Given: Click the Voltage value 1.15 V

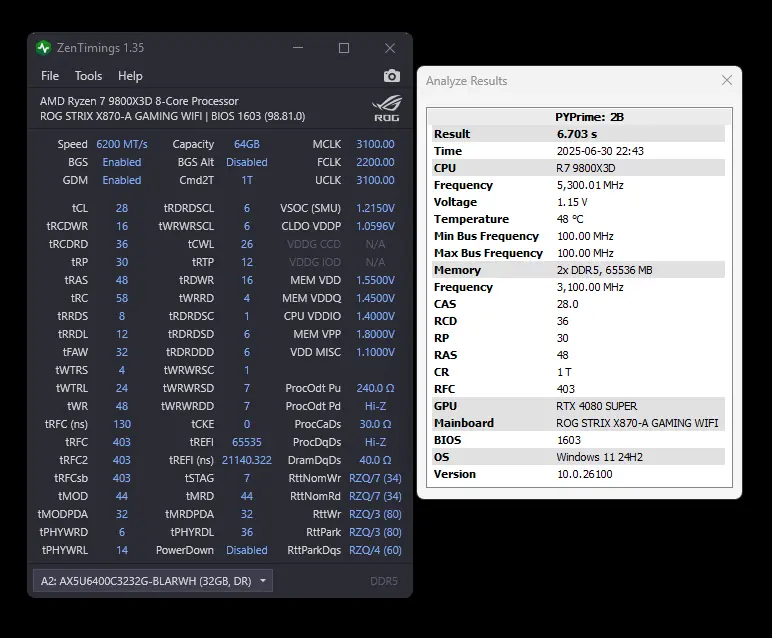Looking at the screenshot, I should coord(572,202).
